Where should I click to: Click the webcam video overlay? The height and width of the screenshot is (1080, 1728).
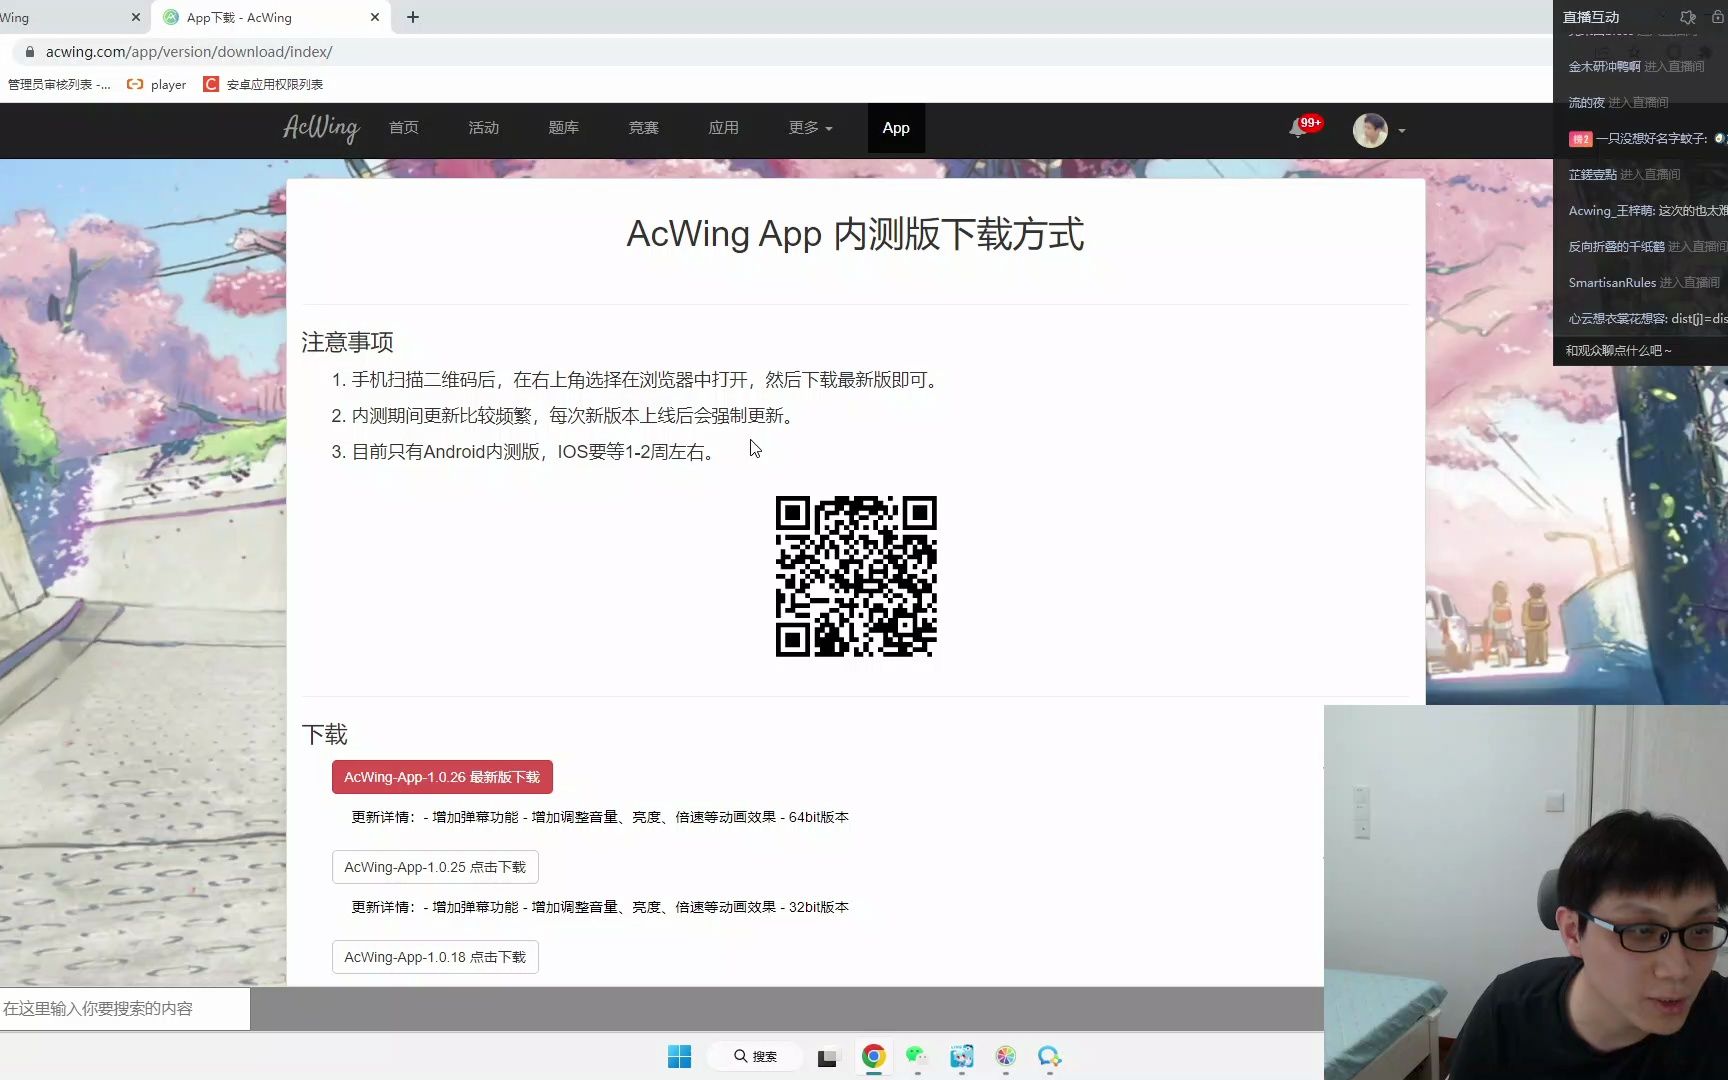[1526, 892]
